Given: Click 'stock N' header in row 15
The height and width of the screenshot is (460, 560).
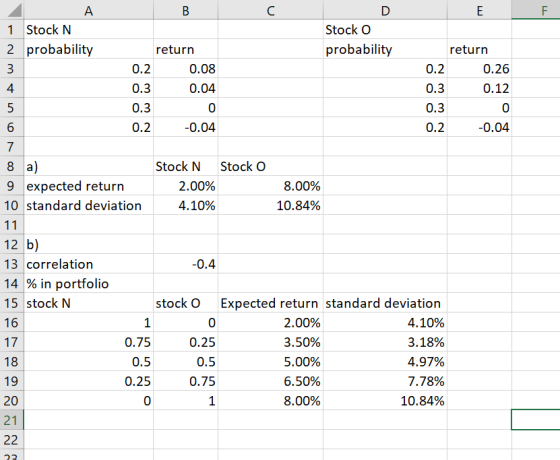Looking at the screenshot, I should (89, 303).
